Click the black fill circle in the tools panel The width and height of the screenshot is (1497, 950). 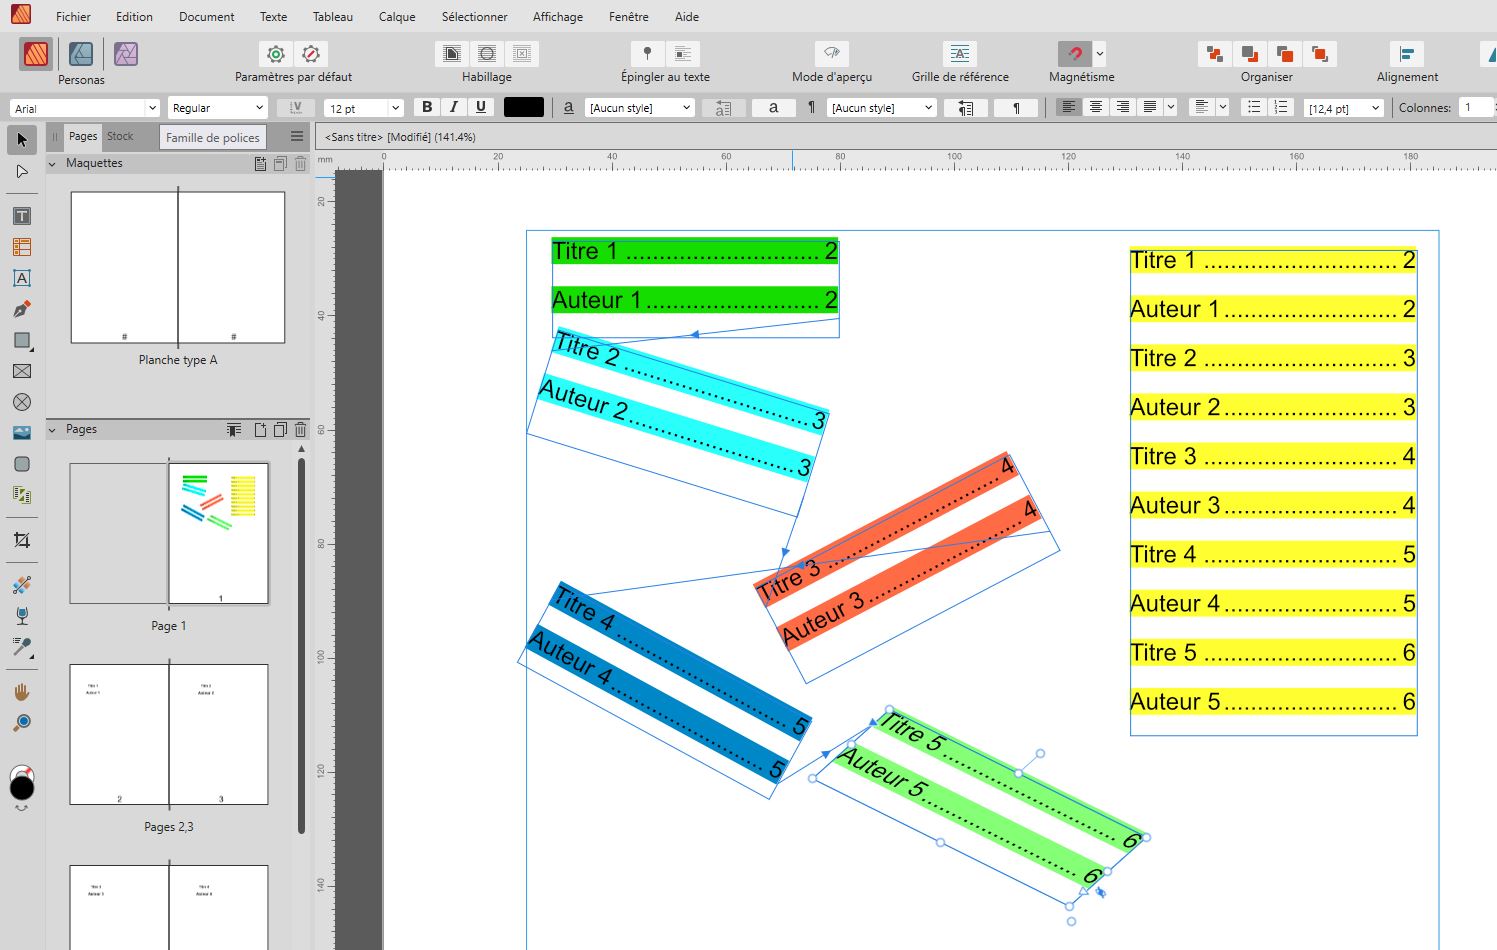[21, 788]
